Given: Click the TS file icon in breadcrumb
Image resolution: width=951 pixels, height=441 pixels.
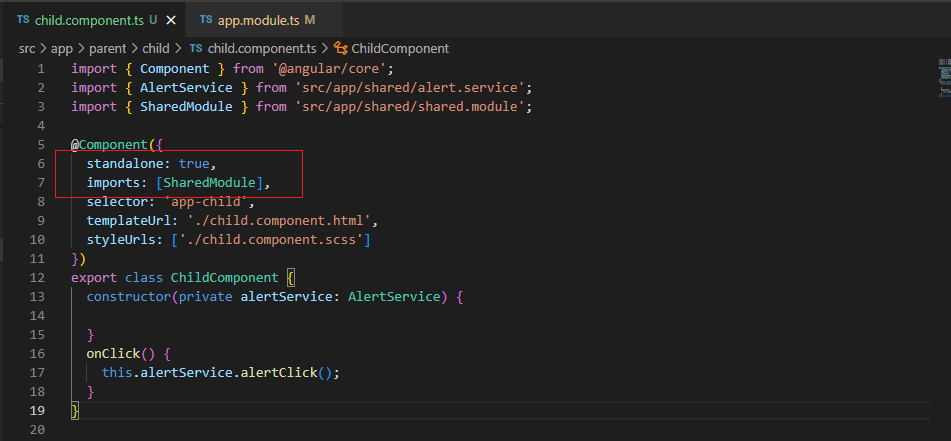Looking at the screenshot, I should click(x=195, y=49).
